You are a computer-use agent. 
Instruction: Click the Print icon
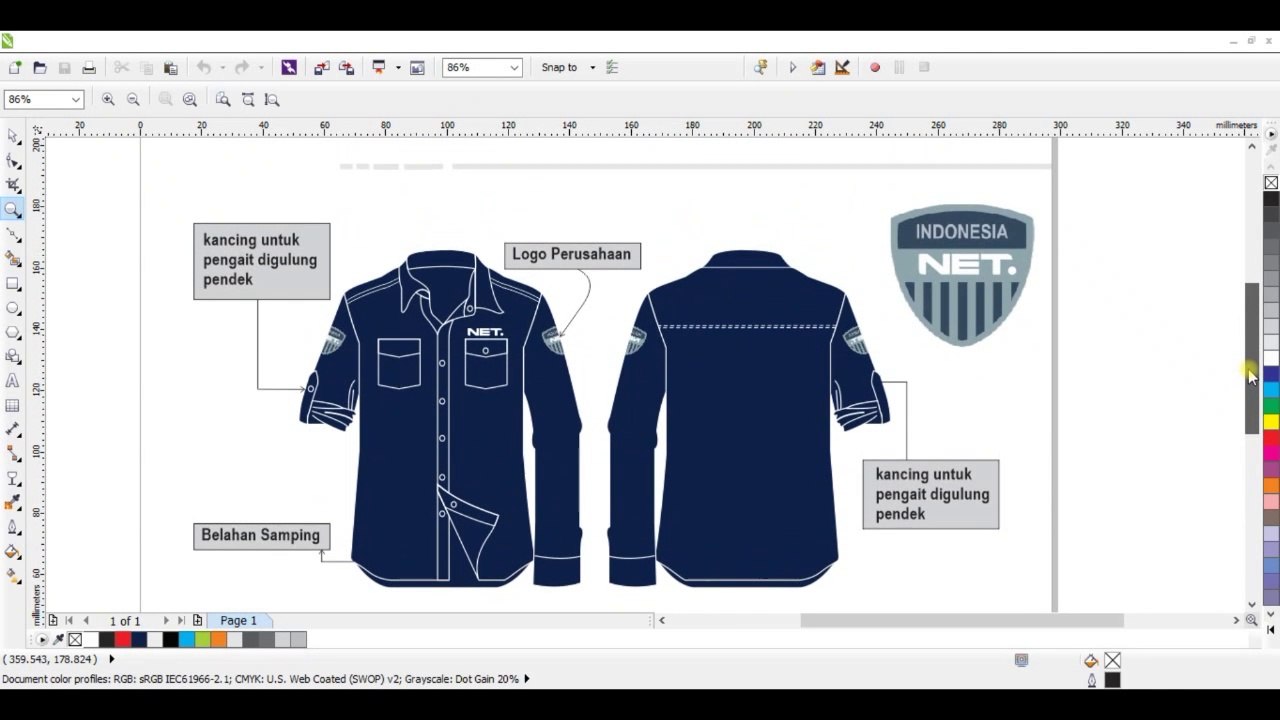[89, 67]
